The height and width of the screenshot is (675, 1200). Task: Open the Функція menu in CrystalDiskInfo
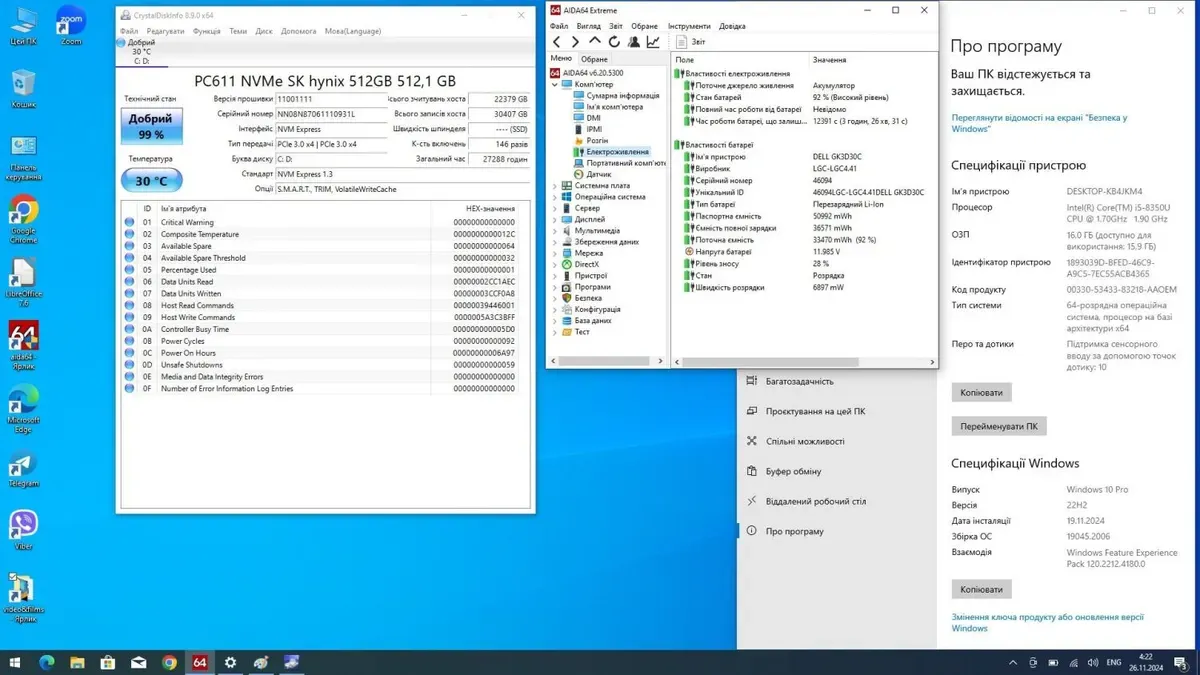click(x=206, y=31)
